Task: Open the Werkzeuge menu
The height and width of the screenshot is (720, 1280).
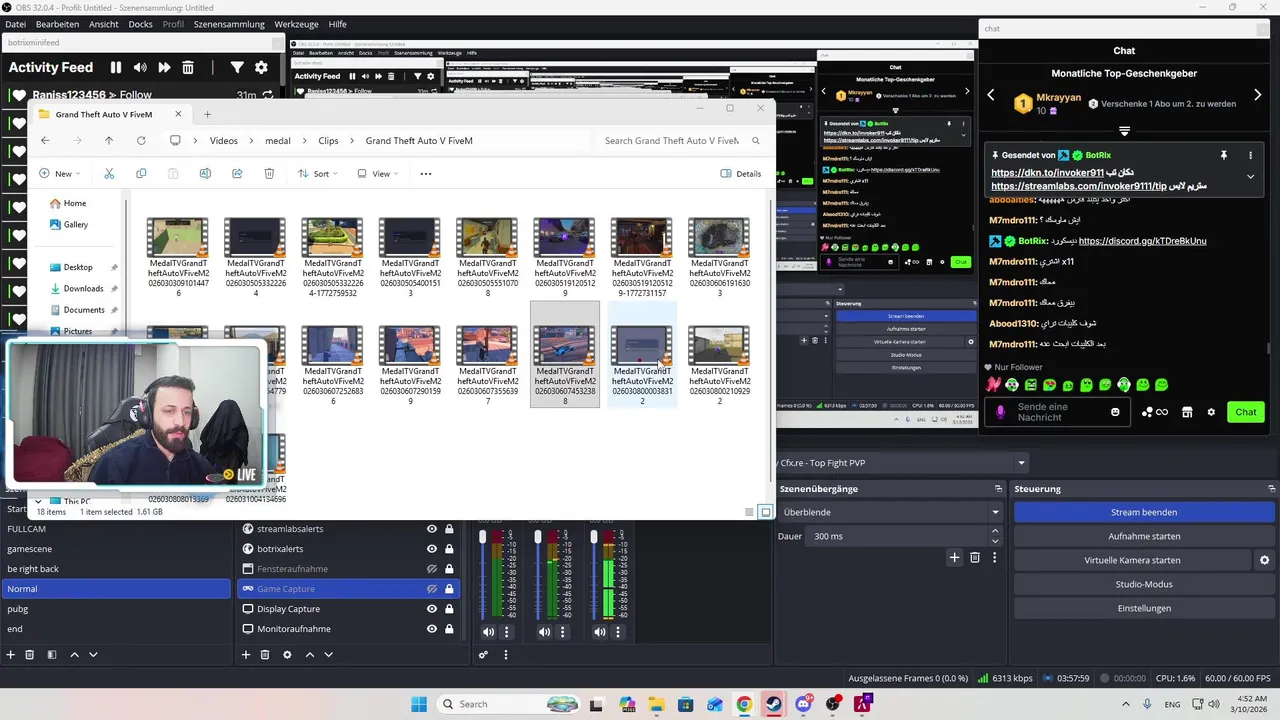Action: [x=297, y=24]
